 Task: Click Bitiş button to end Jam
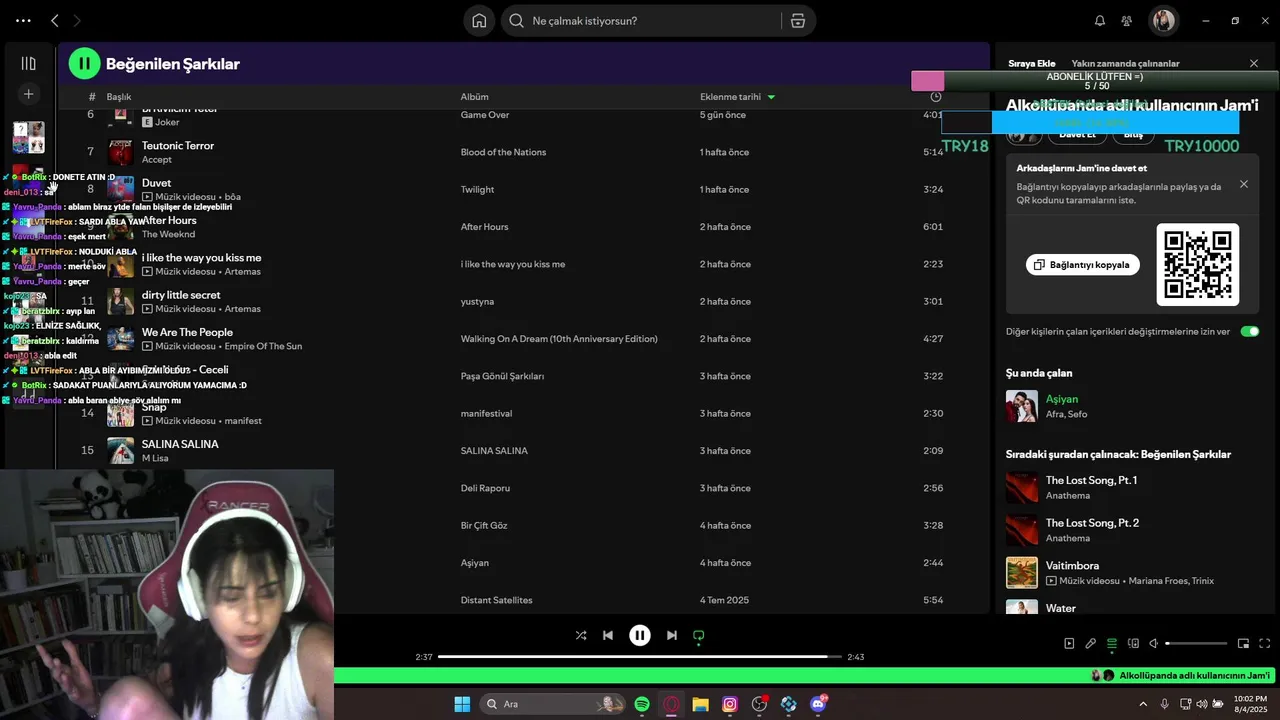1133,134
